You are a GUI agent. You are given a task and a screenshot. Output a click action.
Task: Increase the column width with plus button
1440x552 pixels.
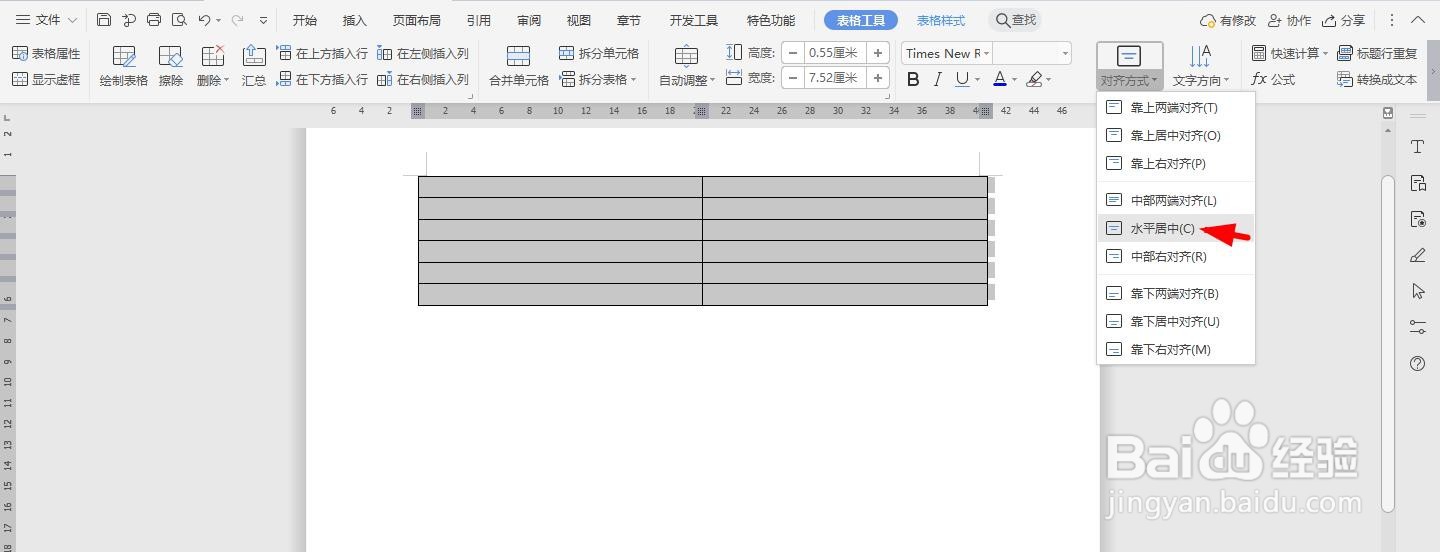878,78
